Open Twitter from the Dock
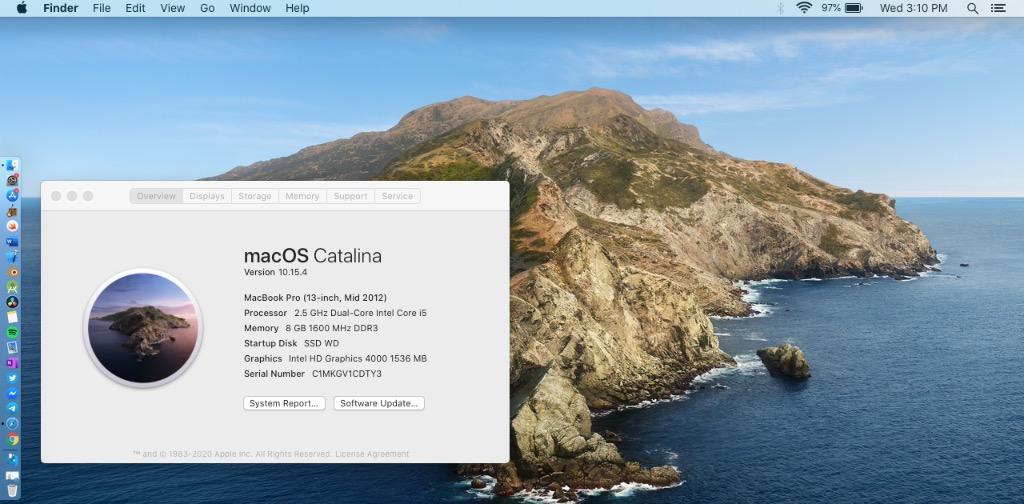The width and height of the screenshot is (1024, 504). [12, 378]
